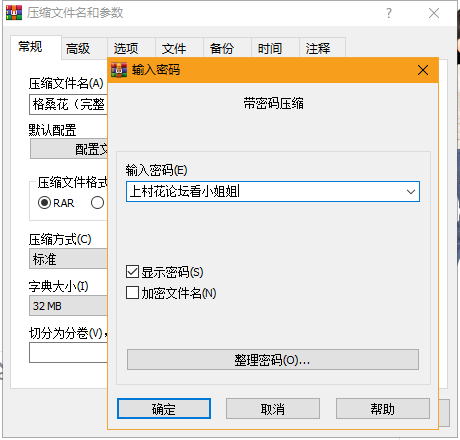Switch to the 备份 tab
The height and width of the screenshot is (440, 460).
pyautogui.click(x=222, y=49)
